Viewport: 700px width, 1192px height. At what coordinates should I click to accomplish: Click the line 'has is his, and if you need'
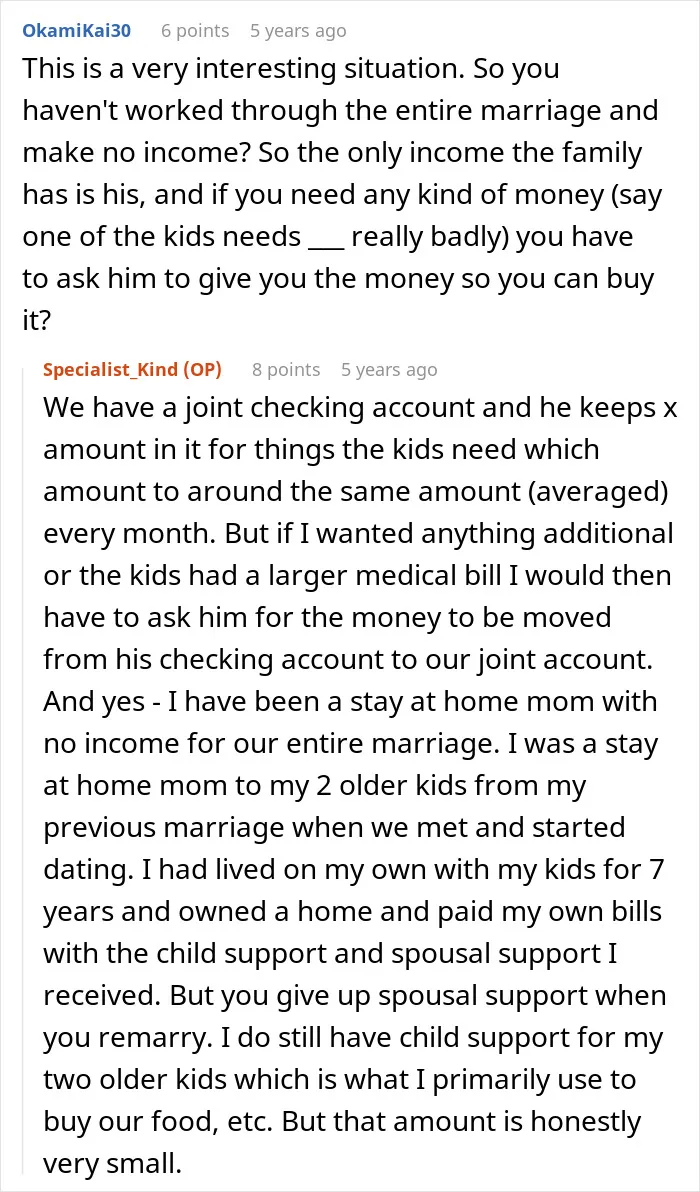point(342,196)
